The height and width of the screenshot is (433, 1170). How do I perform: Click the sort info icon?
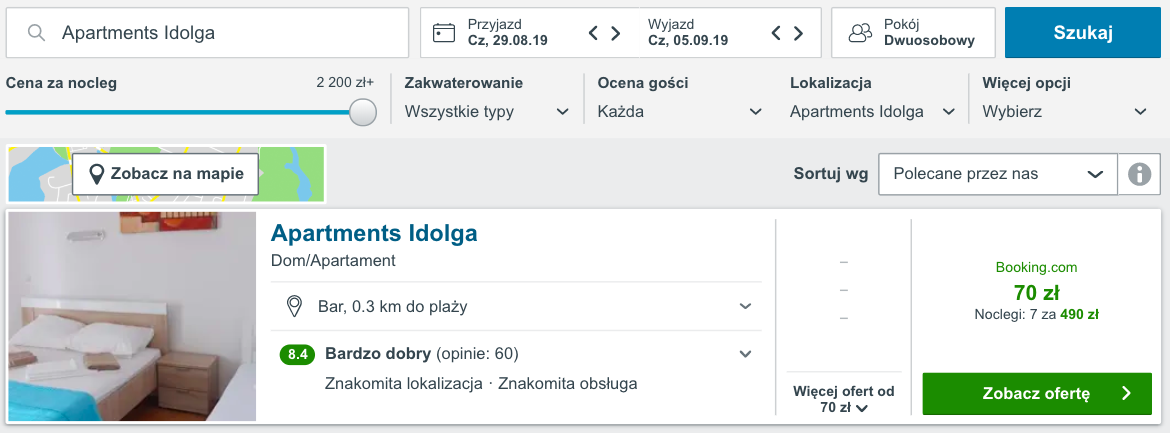1139,174
